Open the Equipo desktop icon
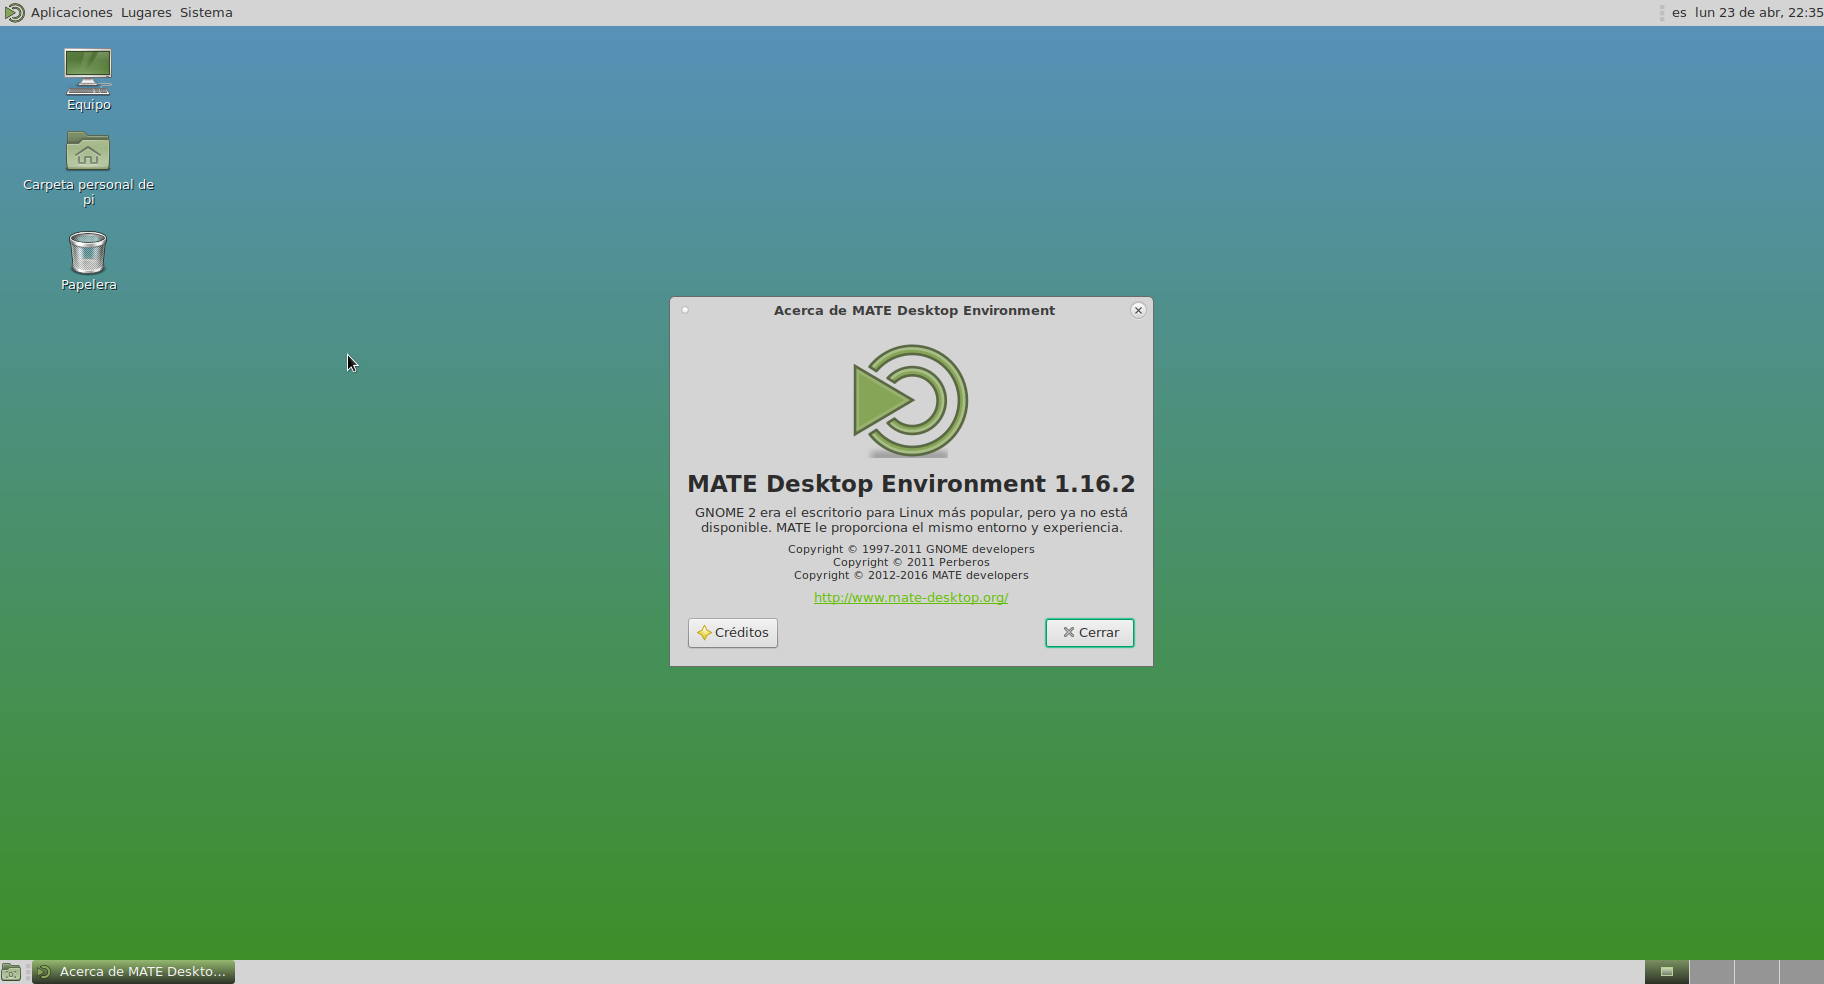The height and width of the screenshot is (984, 1824). tap(88, 72)
